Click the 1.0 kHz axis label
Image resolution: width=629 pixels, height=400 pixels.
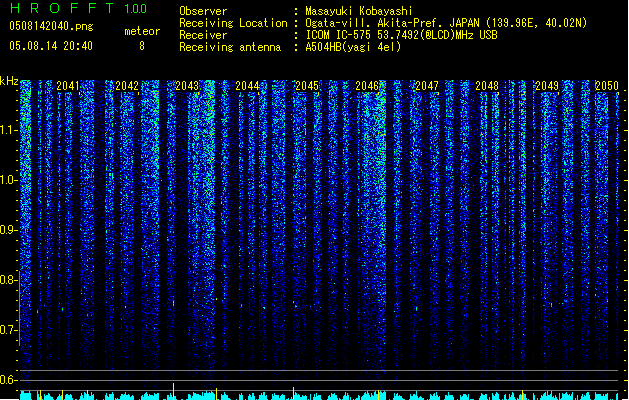(x=8, y=180)
